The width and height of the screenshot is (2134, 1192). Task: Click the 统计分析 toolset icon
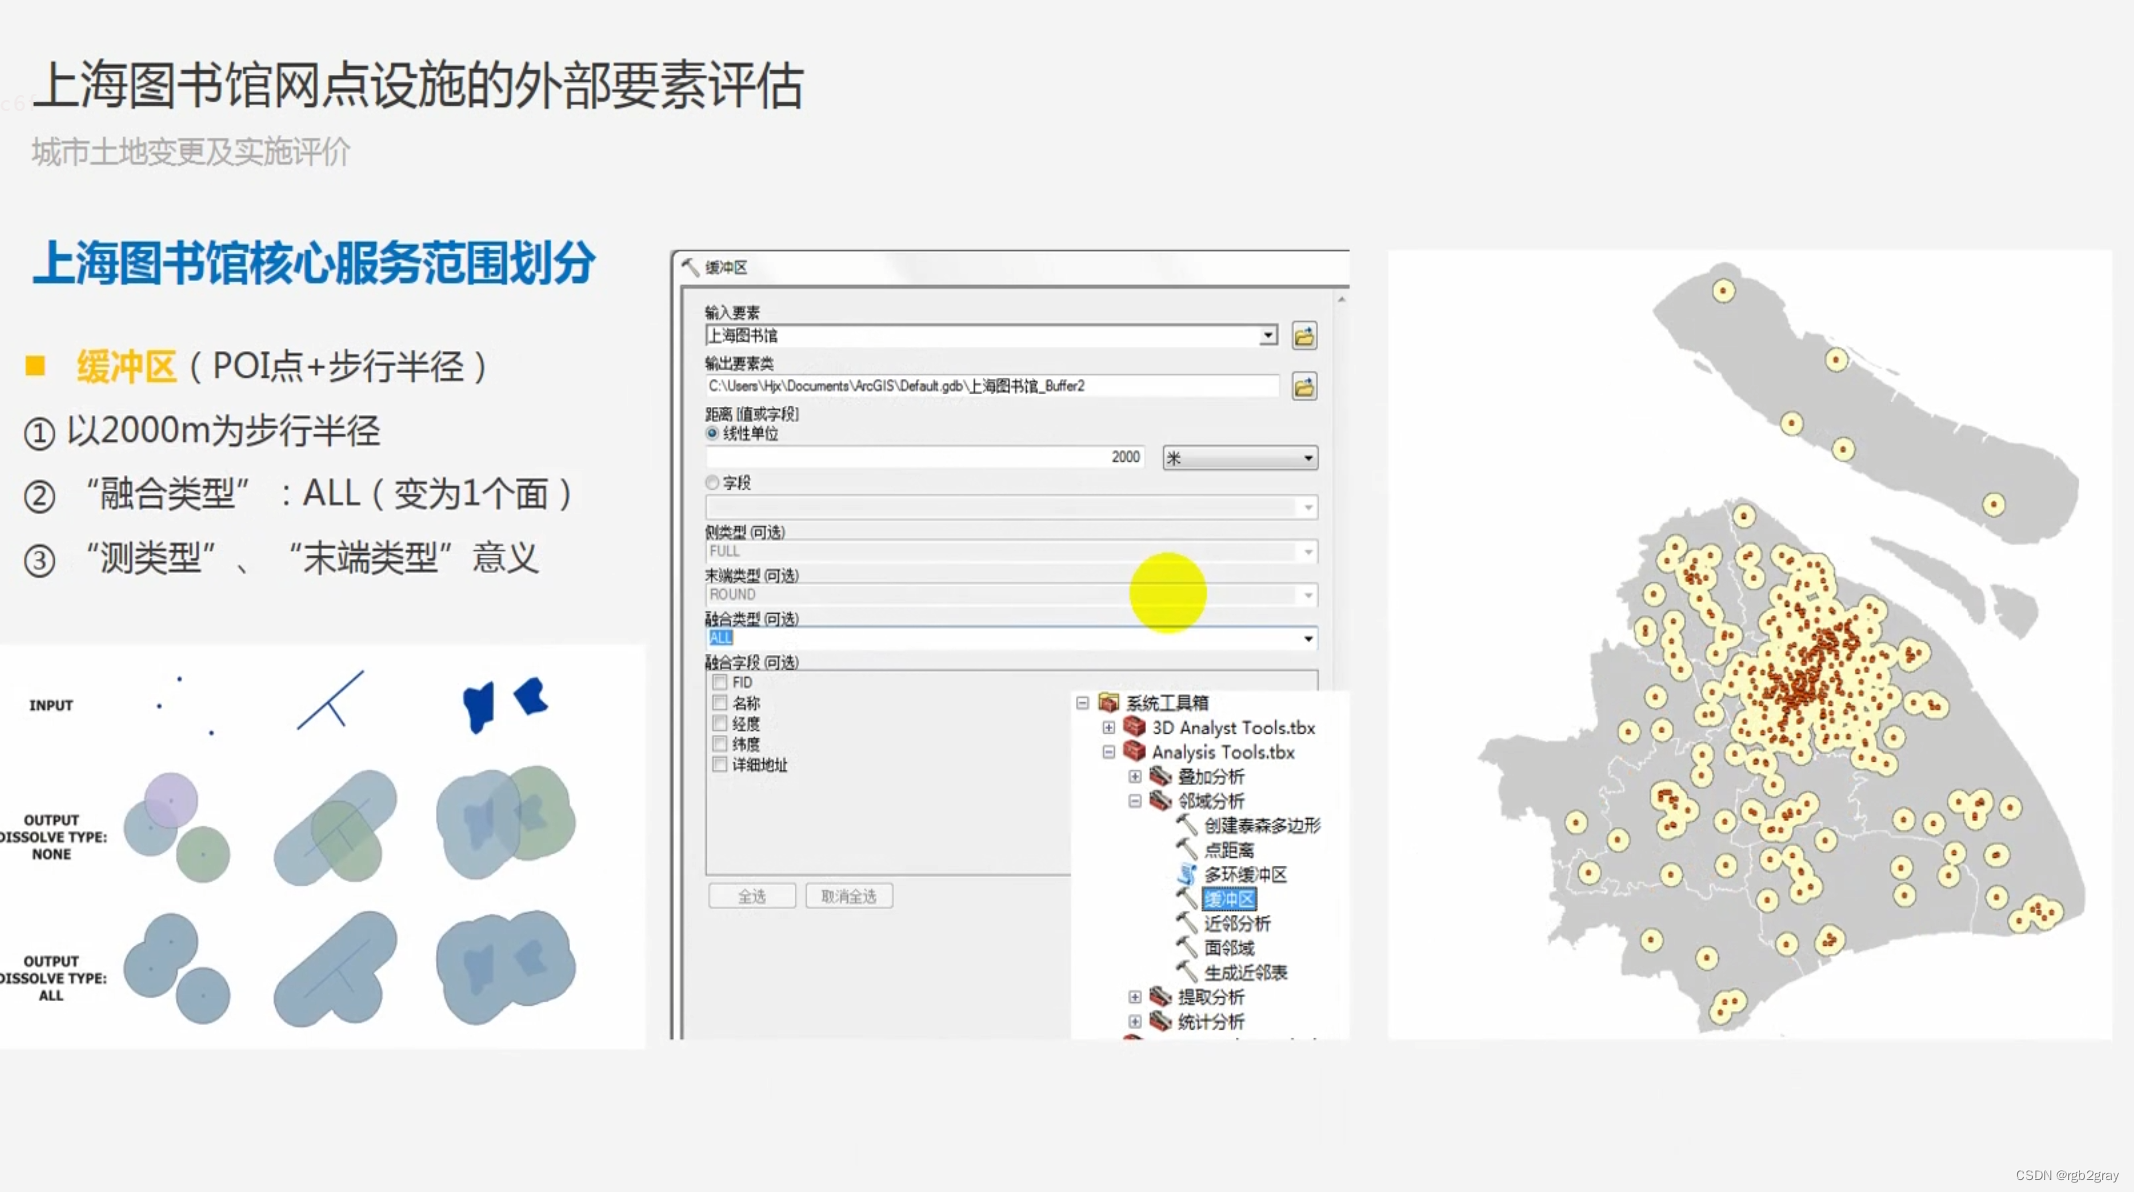tap(1160, 1021)
